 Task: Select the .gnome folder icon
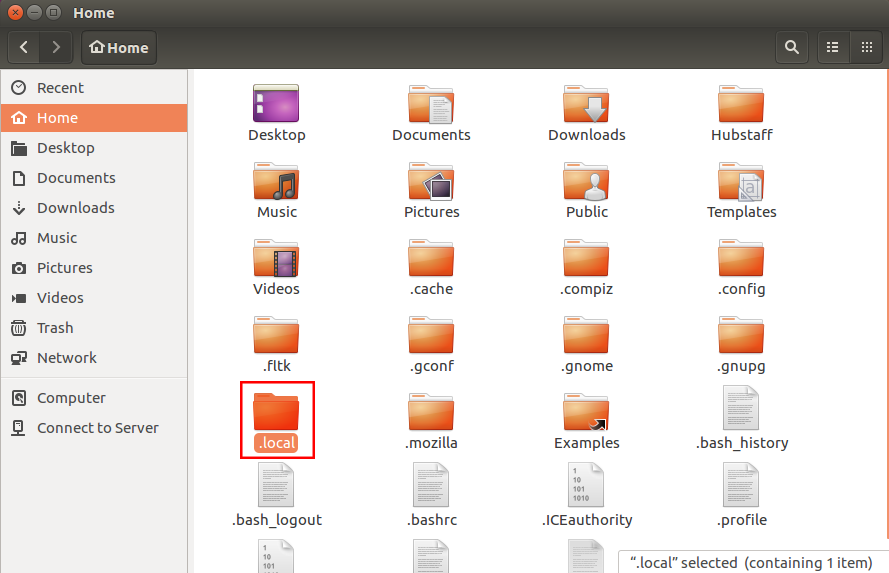click(x=586, y=336)
